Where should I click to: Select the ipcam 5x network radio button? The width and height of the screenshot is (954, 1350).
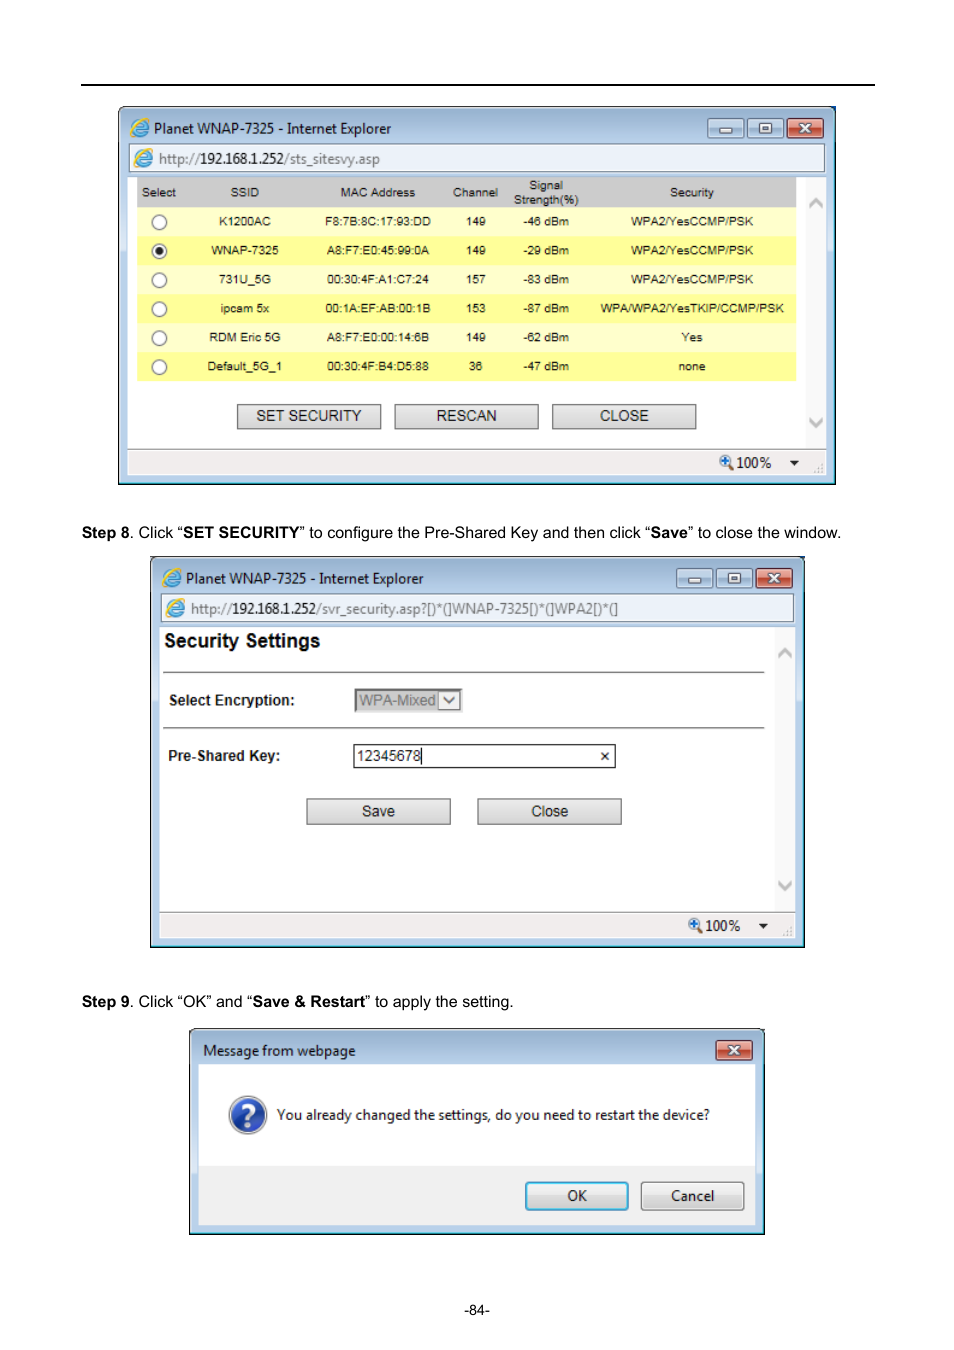159,309
